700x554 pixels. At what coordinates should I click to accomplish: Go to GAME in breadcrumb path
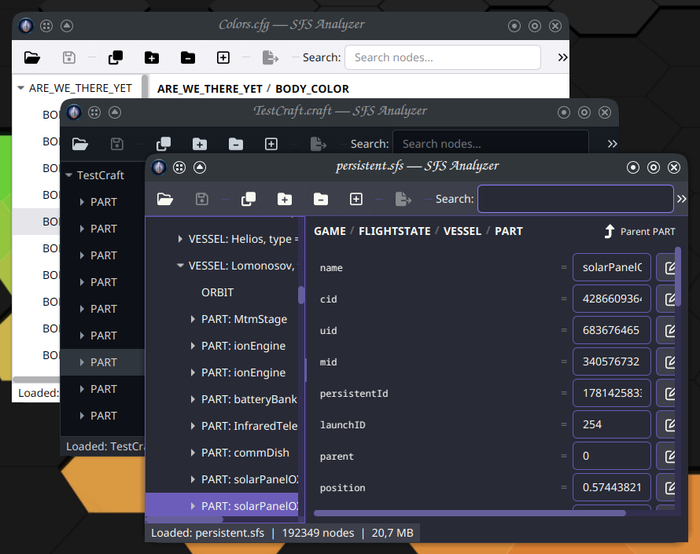330,231
